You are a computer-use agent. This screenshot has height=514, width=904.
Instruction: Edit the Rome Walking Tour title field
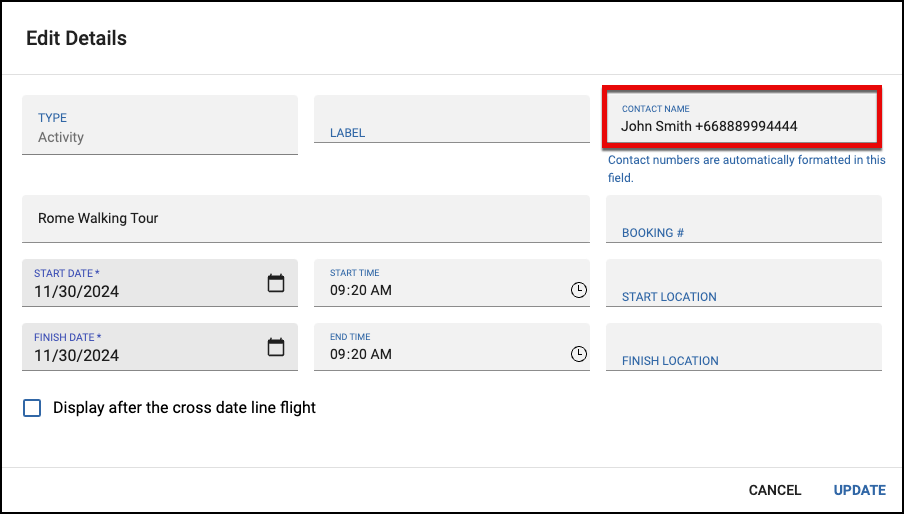click(x=306, y=218)
